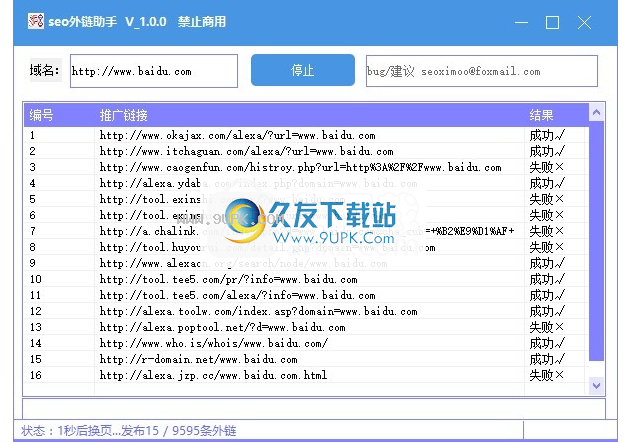Click the bug/建议 email field

coord(481,71)
